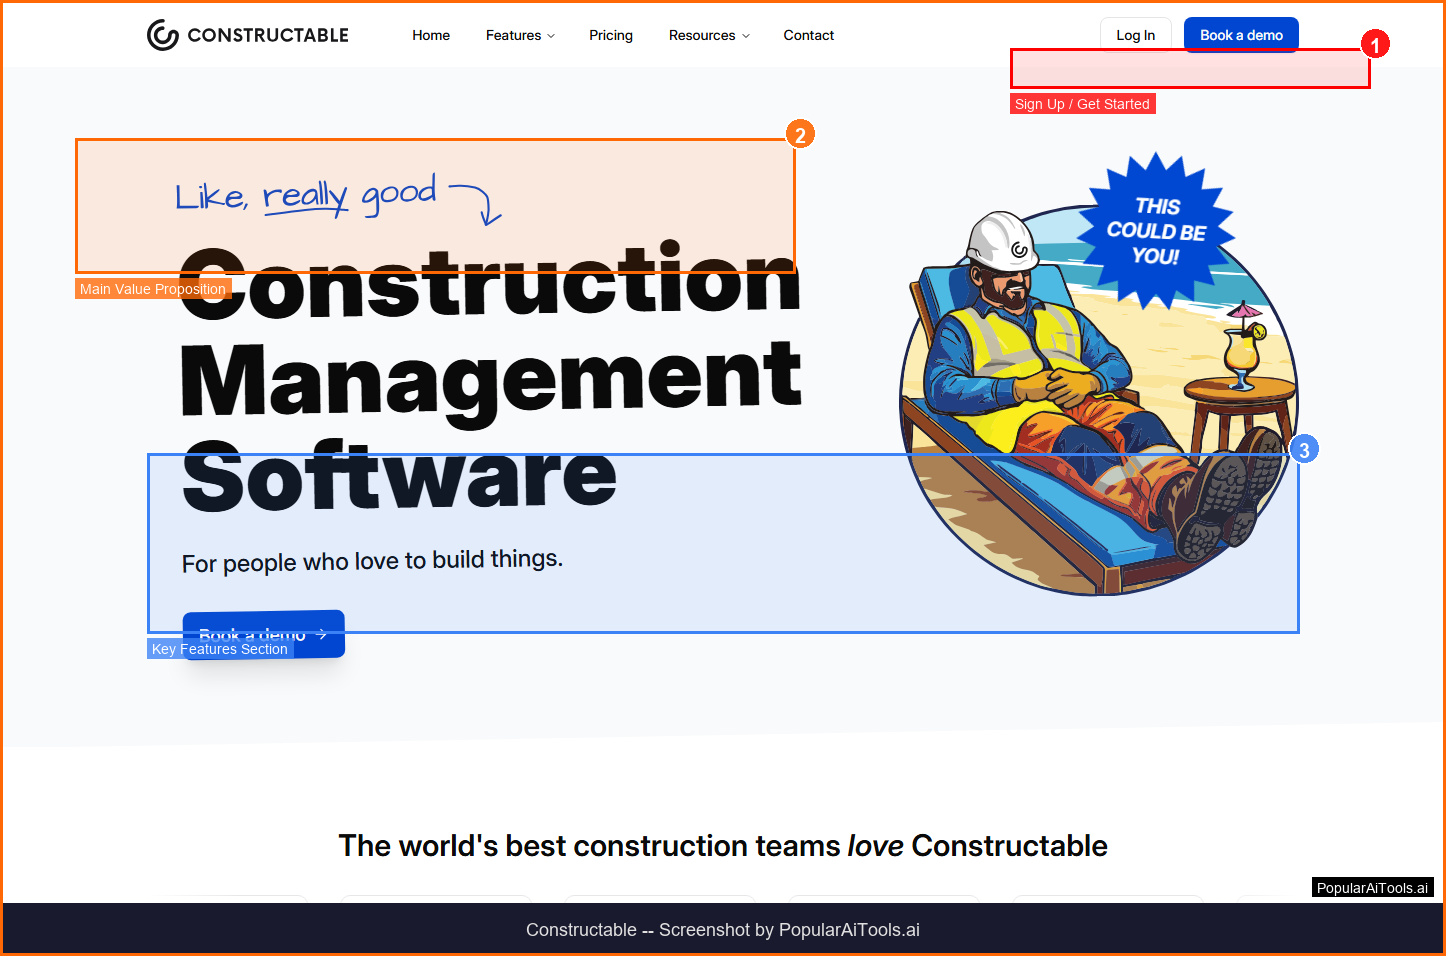Click the cocktail glass in the beach illustration

1242,350
